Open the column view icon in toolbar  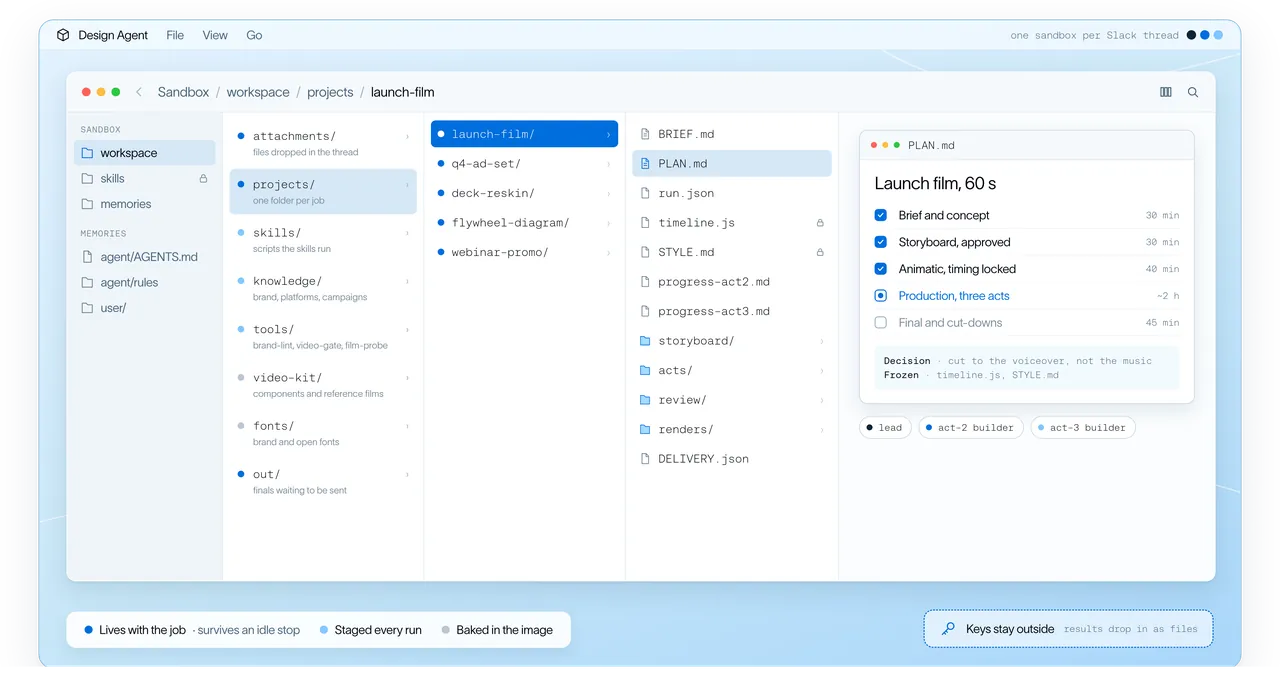point(1166,92)
